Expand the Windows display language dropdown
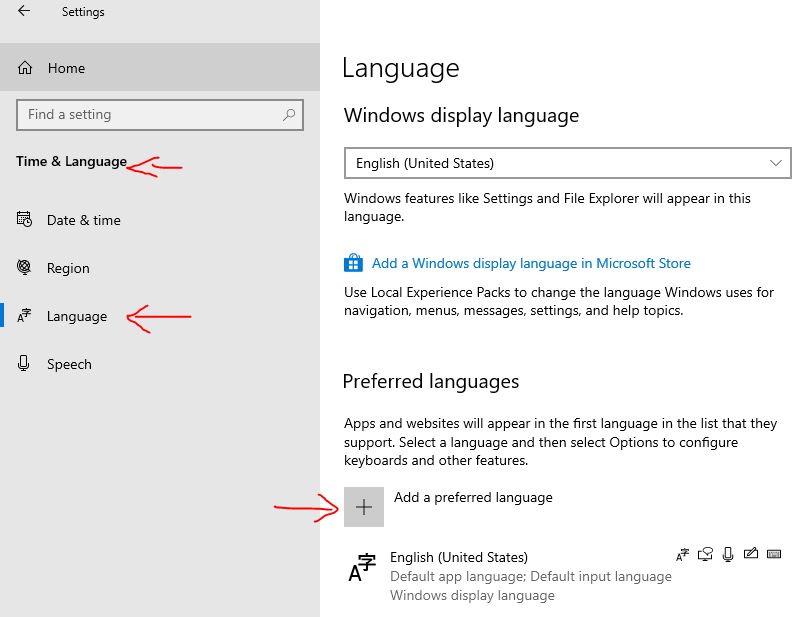This screenshot has width=802, height=617. click(566, 163)
